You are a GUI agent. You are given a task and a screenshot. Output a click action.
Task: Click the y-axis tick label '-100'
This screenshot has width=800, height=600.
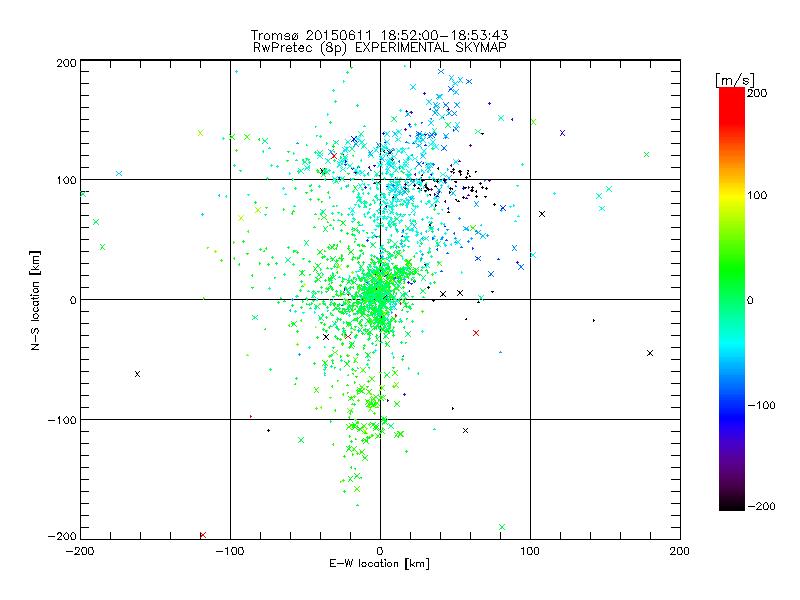coord(62,420)
